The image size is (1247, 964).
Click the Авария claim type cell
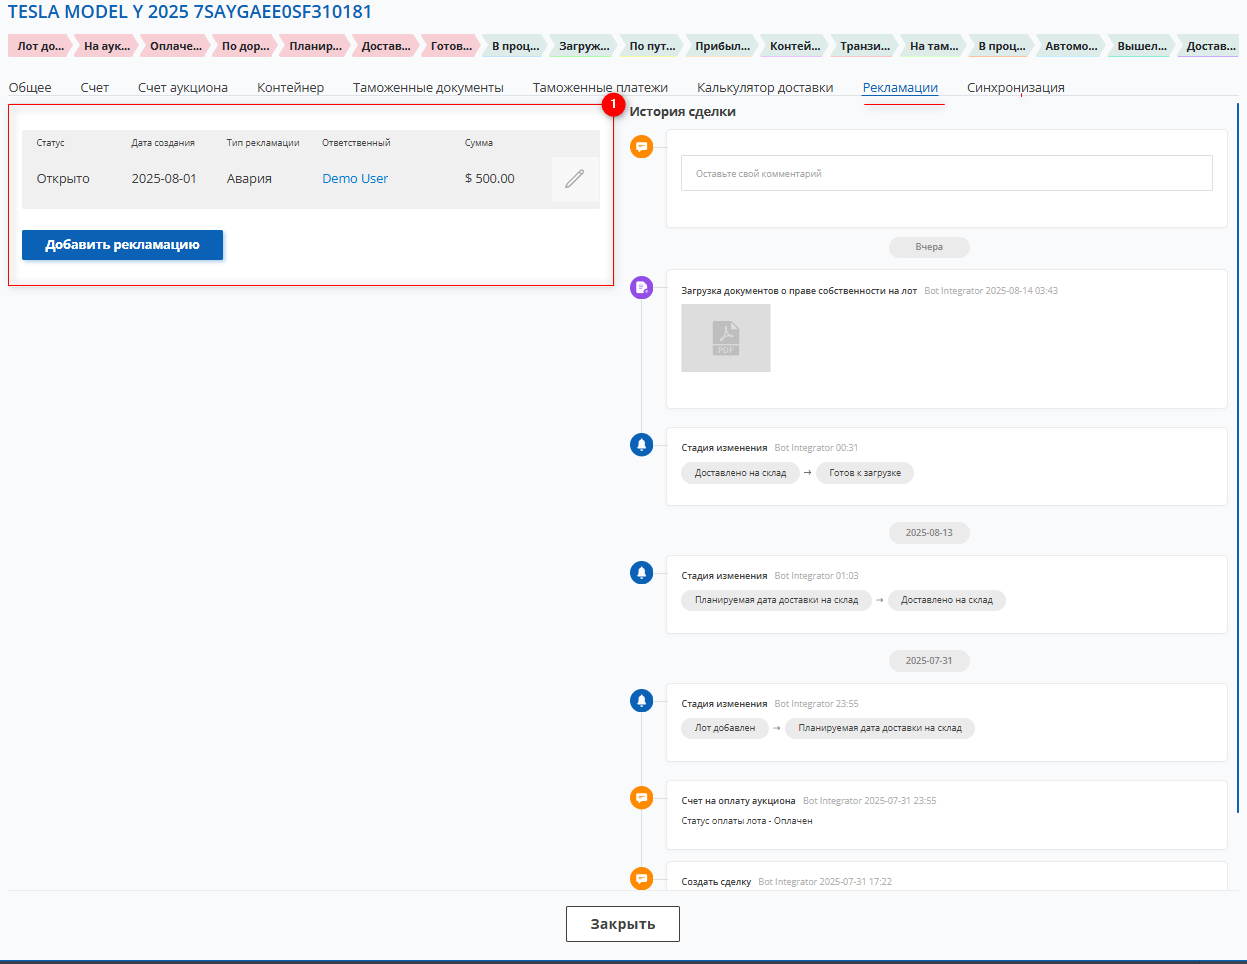coord(249,179)
